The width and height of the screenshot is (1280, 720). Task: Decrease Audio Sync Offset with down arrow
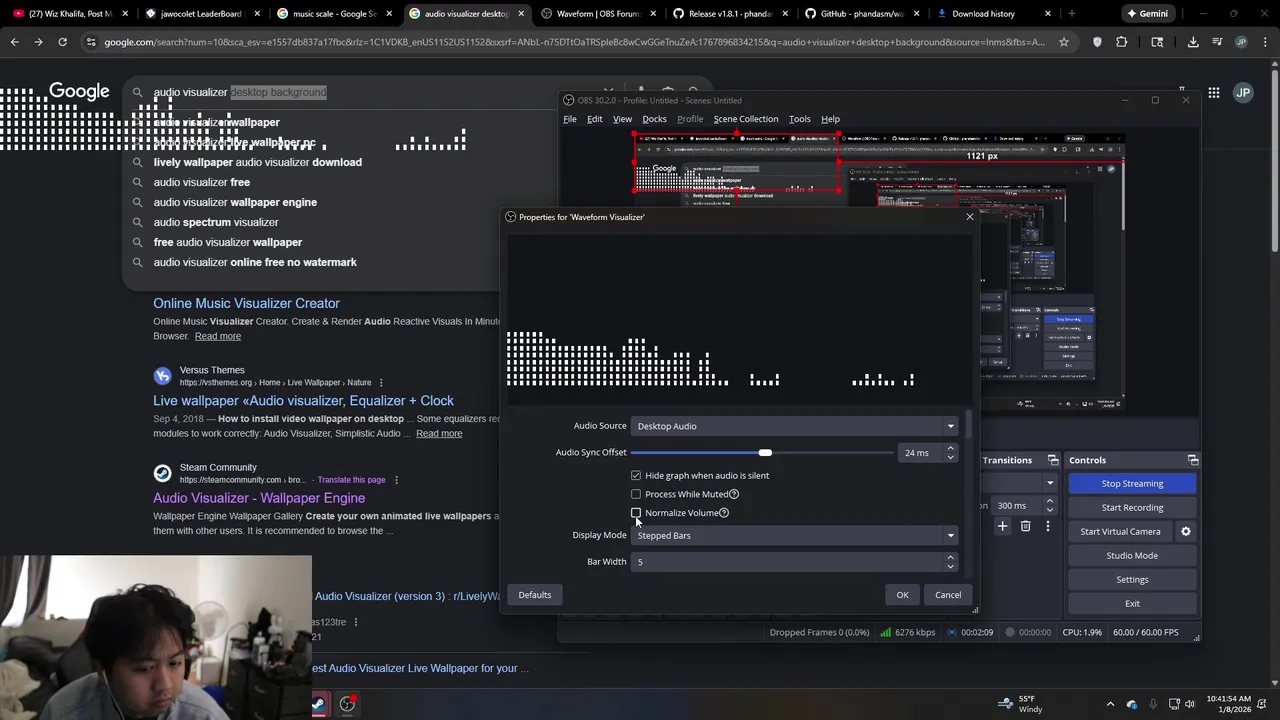[950, 457]
